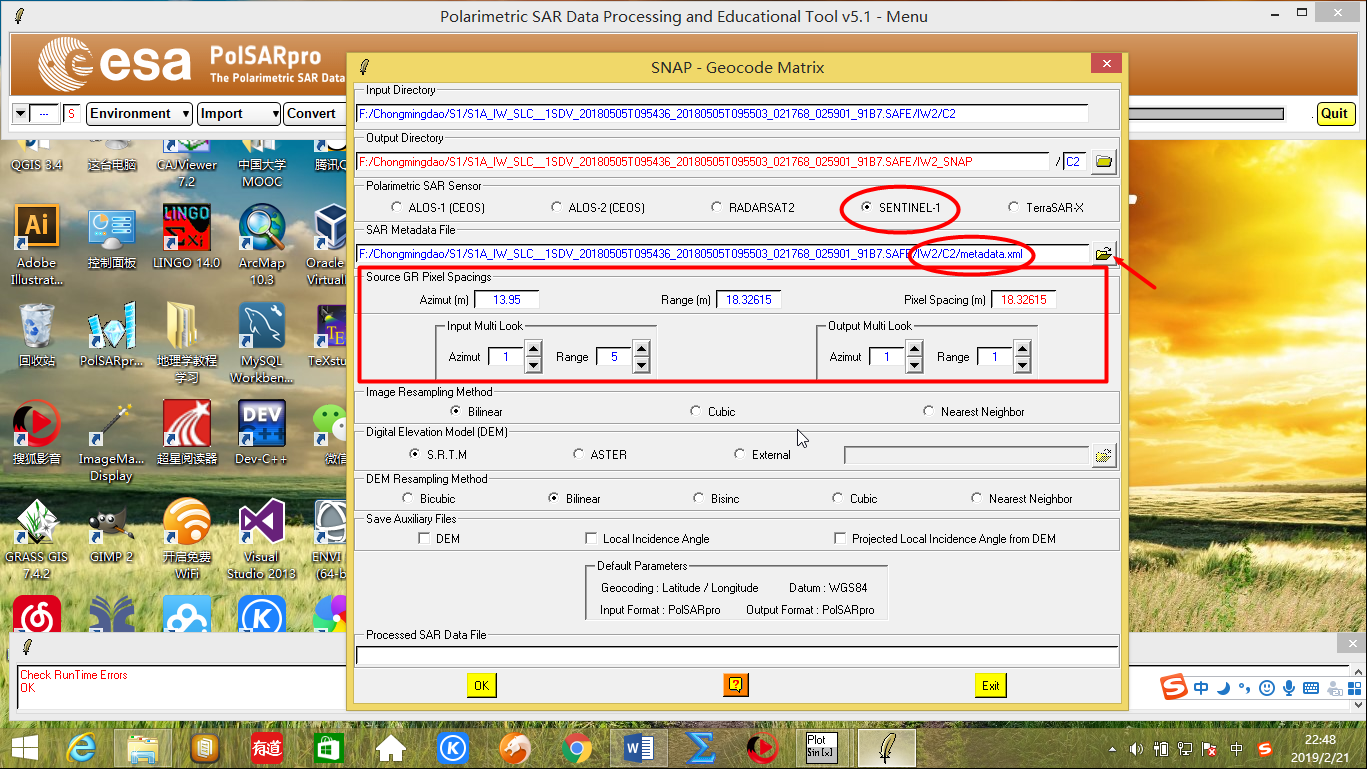The image size is (1367, 769).
Task: Click the Processed SAR Data File field
Action: tap(737, 656)
